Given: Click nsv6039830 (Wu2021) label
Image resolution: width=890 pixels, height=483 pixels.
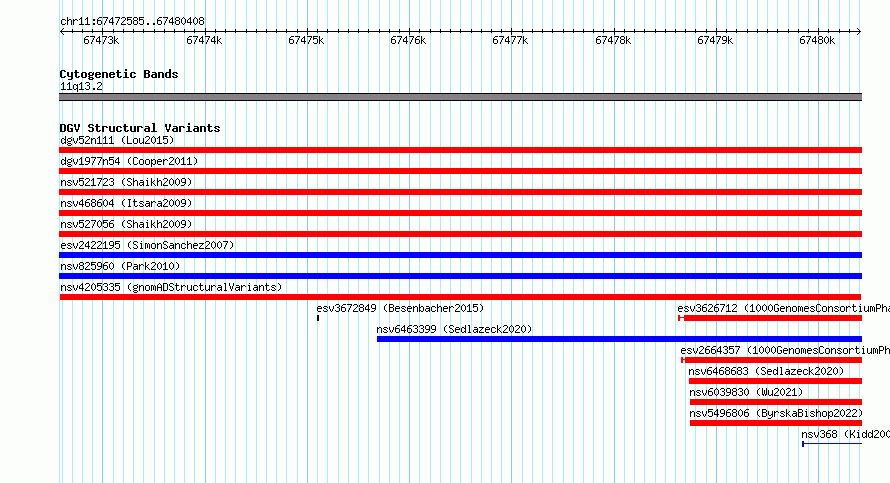Looking at the screenshot, I should point(746,392).
